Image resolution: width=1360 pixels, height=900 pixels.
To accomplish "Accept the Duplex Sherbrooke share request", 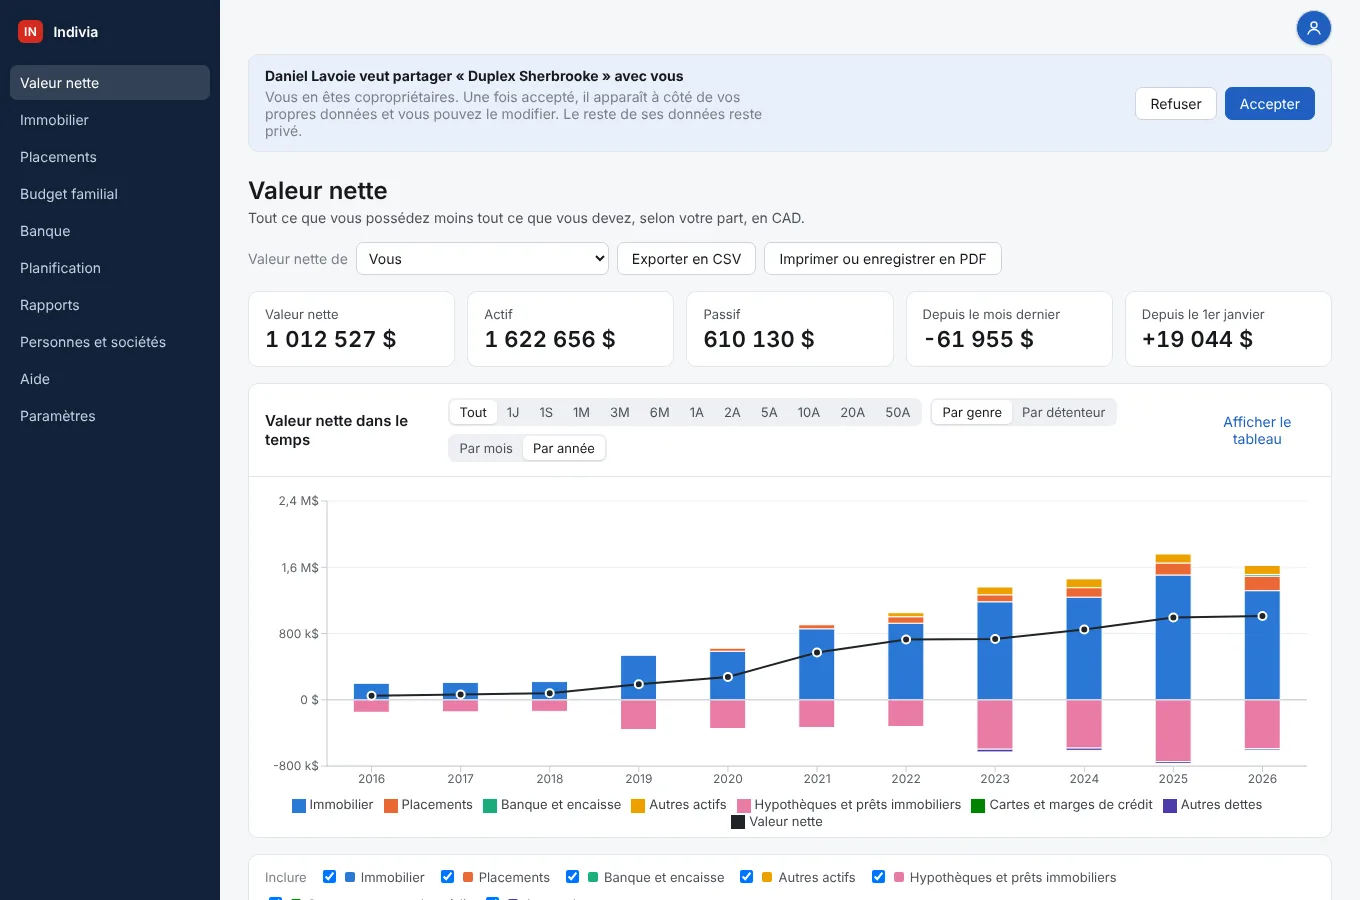I will point(1269,104).
